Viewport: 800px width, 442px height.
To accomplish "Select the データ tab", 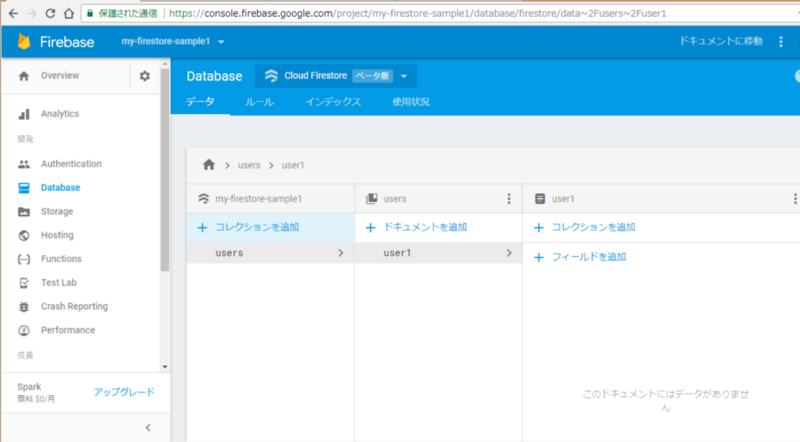I will (200, 102).
